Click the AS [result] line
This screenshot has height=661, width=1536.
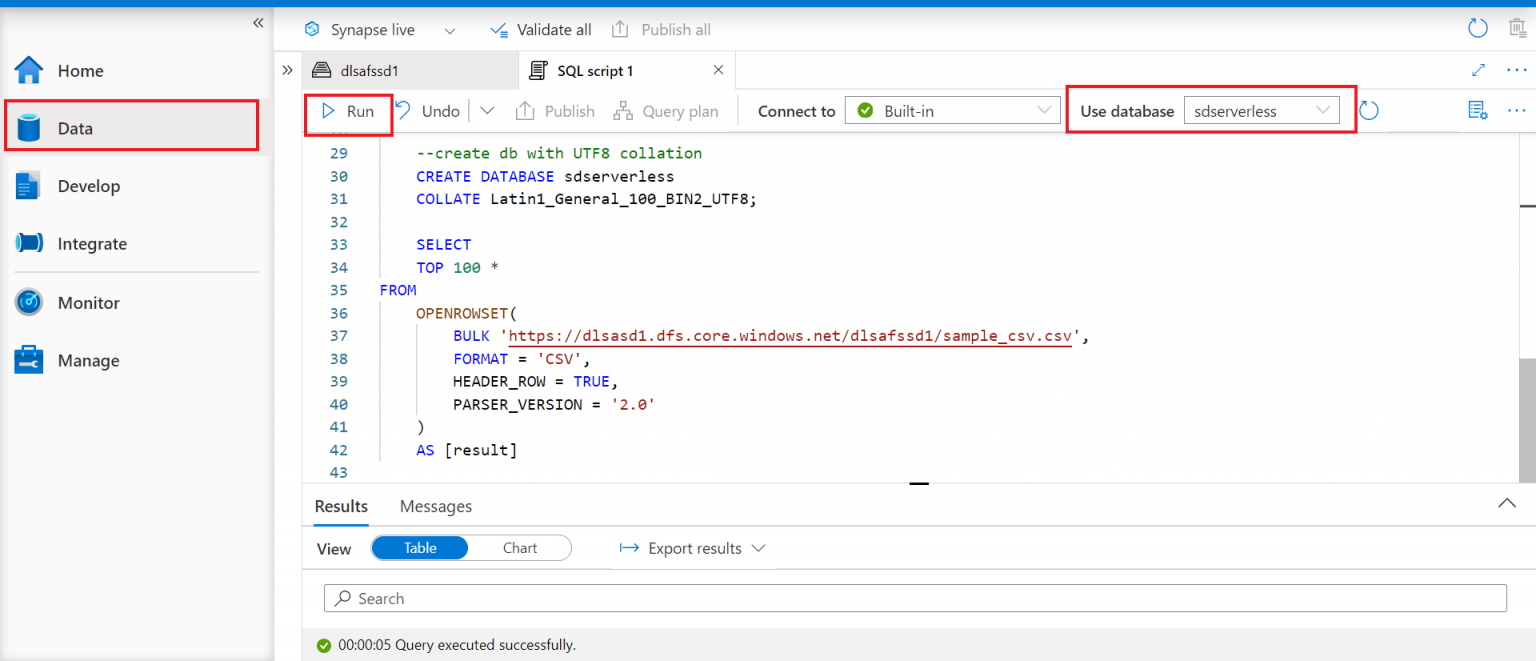click(467, 450)
